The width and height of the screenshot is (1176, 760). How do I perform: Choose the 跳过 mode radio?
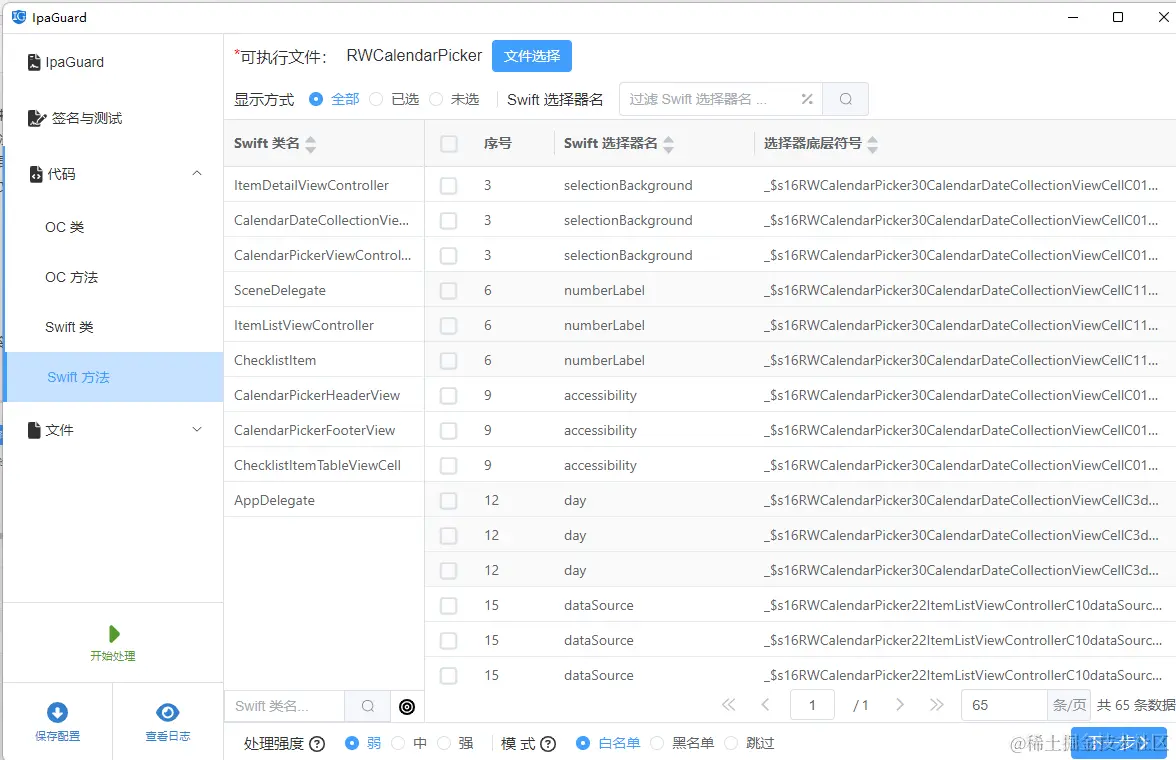click(731, 743)
